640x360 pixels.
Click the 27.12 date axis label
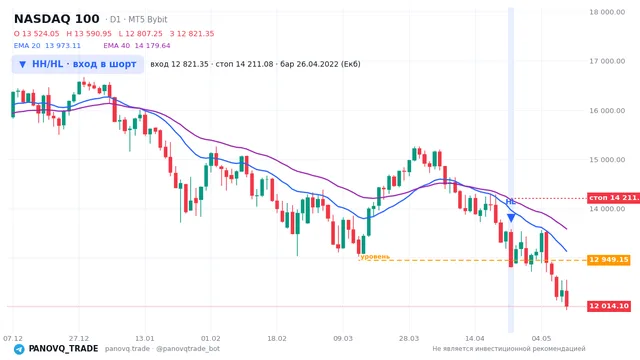79,338
